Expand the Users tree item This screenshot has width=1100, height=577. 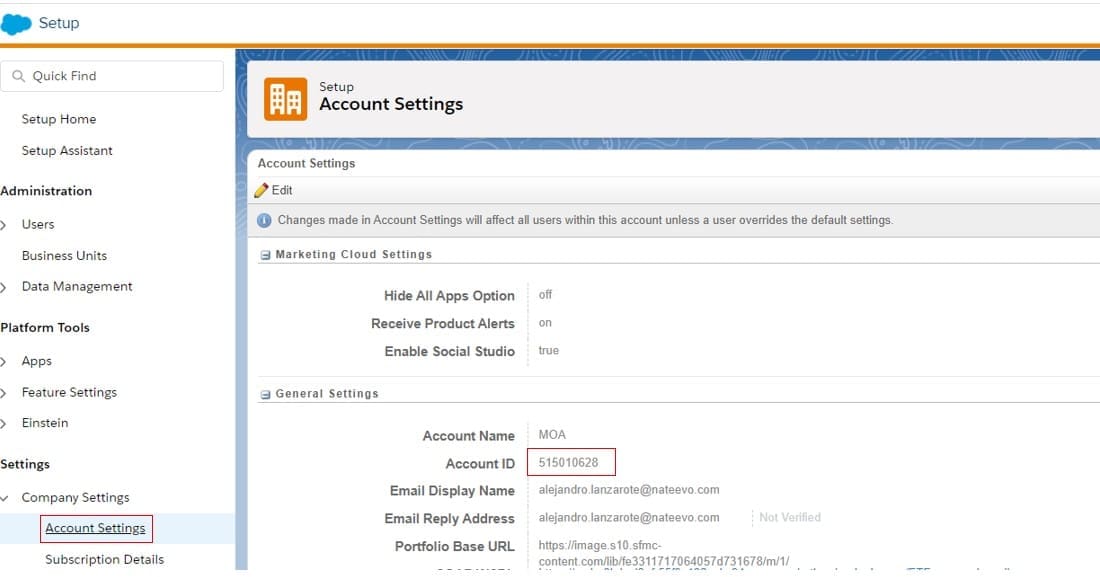tap(5, 225)
